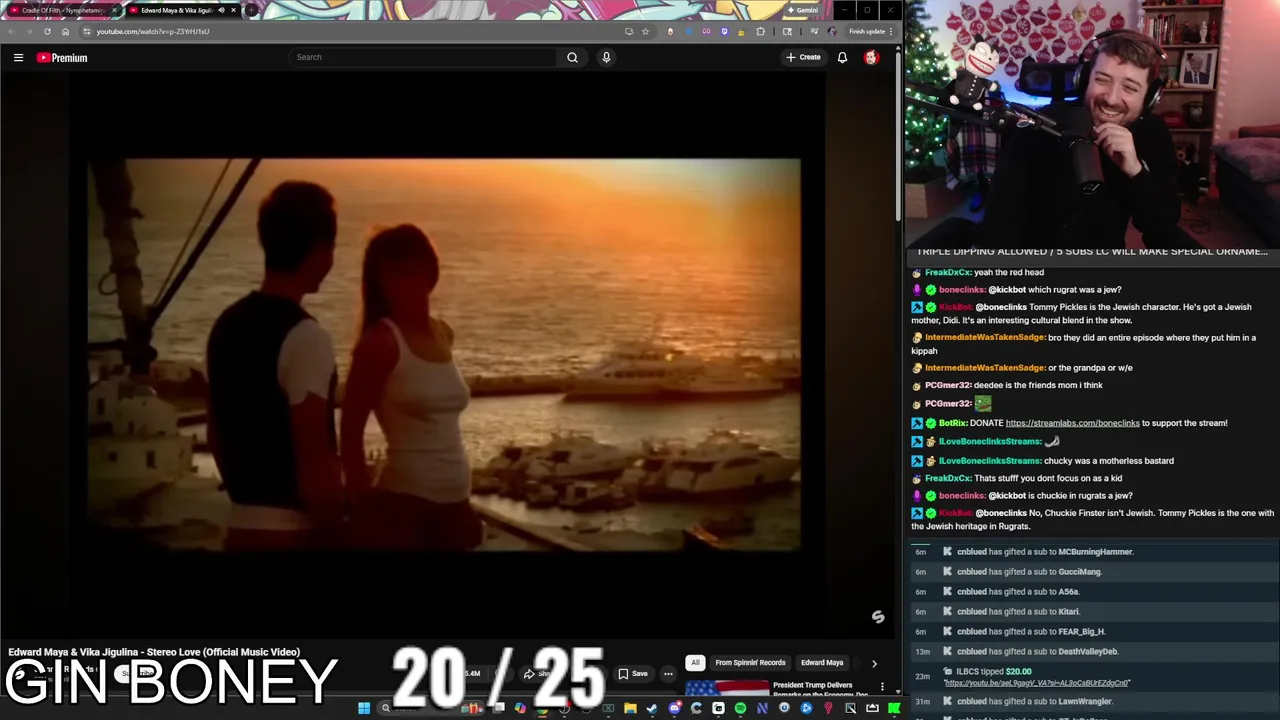Image resolution: width=1280 pixels, height=720 pixels.
Task: Open File Explorer from the taskbar
Action: tap(630, 708)
